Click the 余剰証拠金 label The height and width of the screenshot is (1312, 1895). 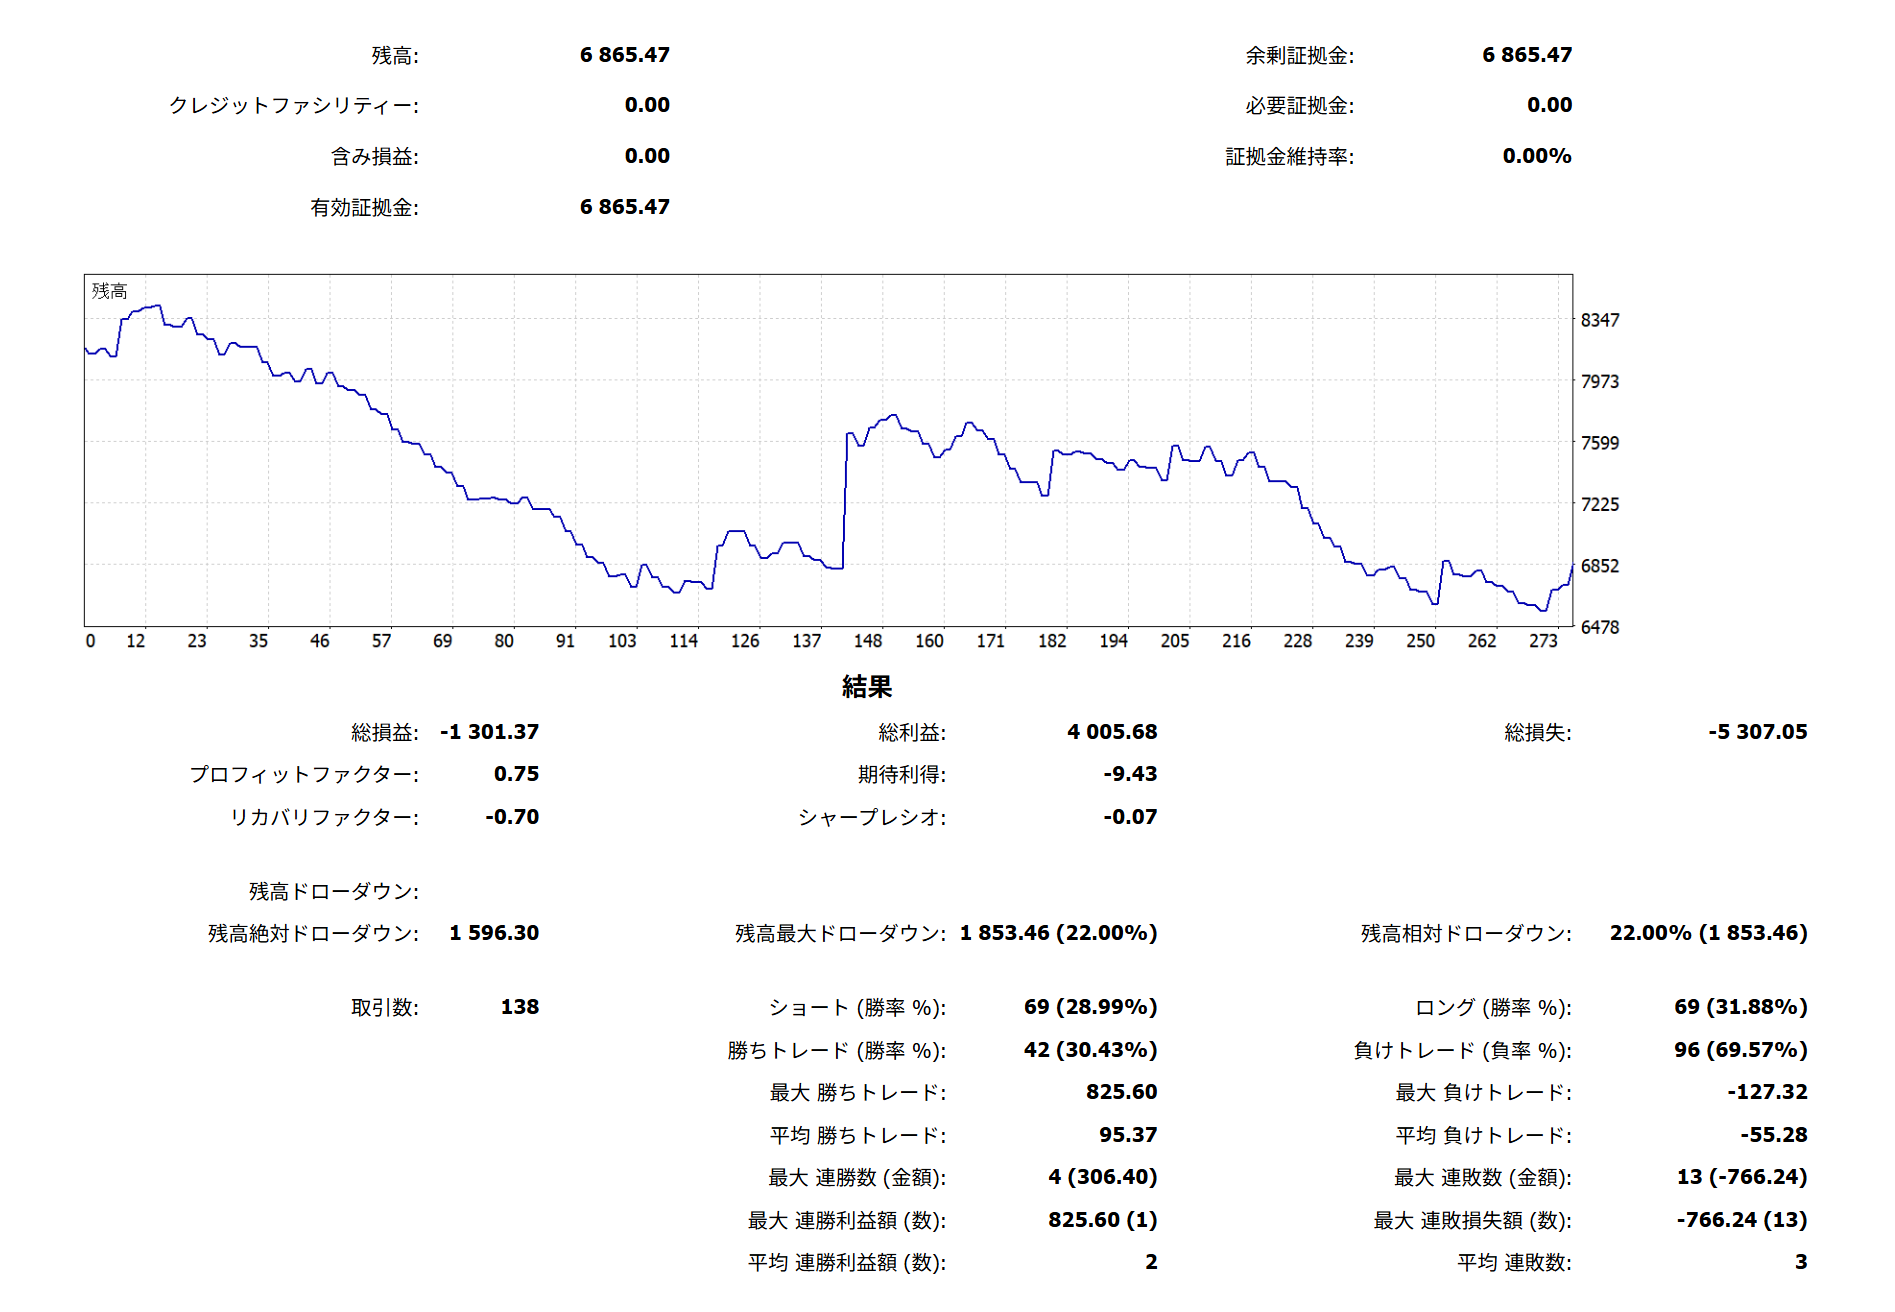[1299, 56]
